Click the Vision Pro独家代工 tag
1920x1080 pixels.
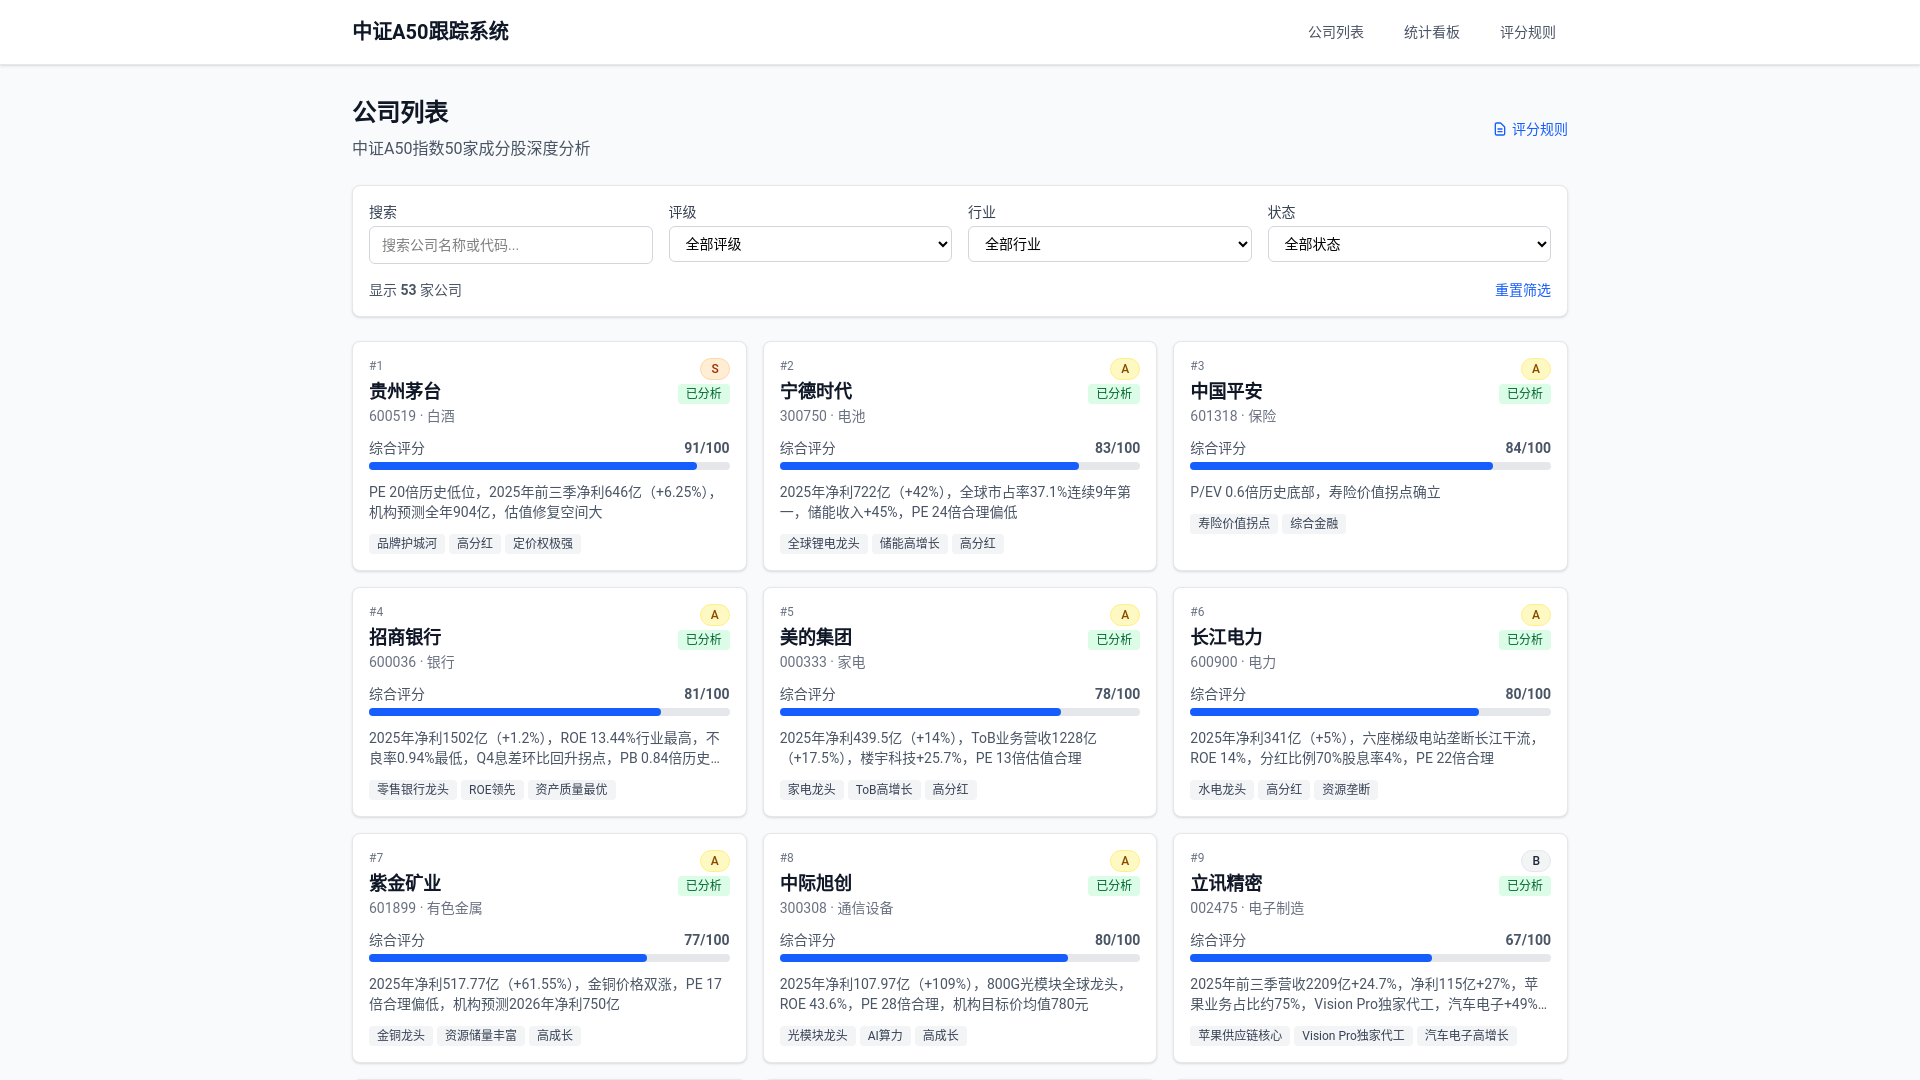[1353, 1036]
